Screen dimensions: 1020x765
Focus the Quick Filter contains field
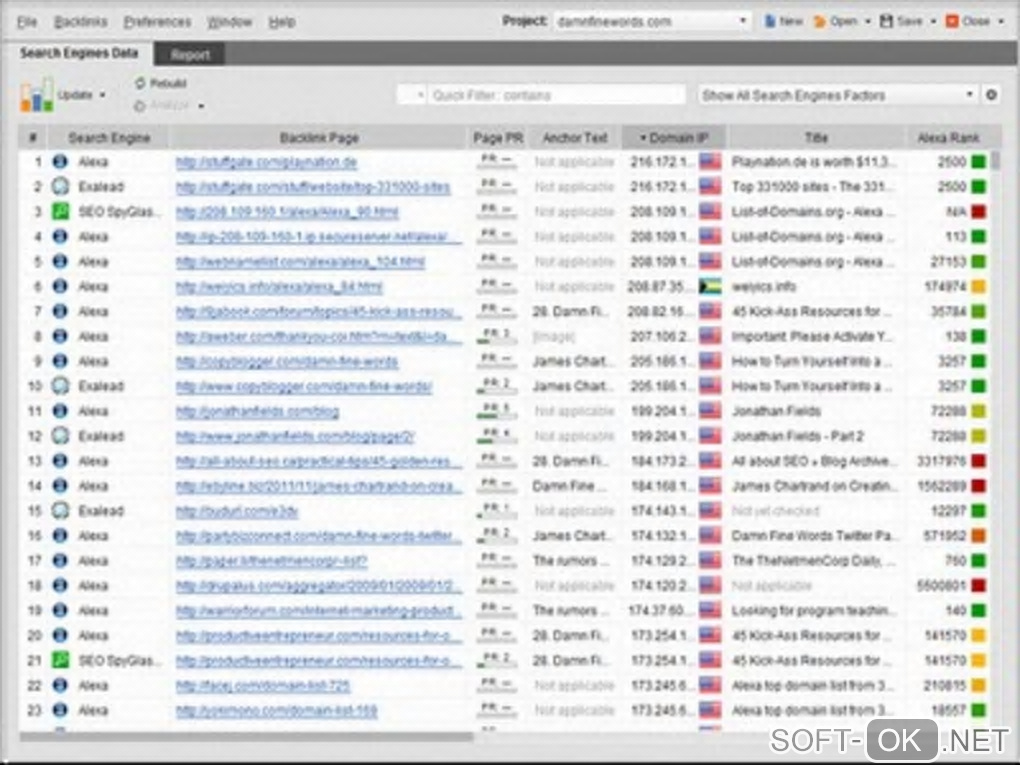(557, 95)
